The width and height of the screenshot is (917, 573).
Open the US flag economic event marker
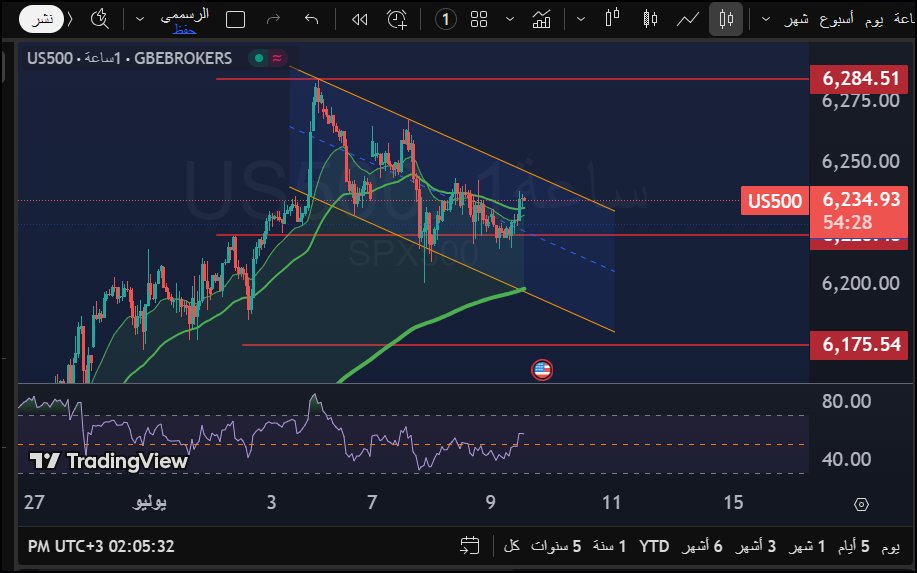pos(542,370)
